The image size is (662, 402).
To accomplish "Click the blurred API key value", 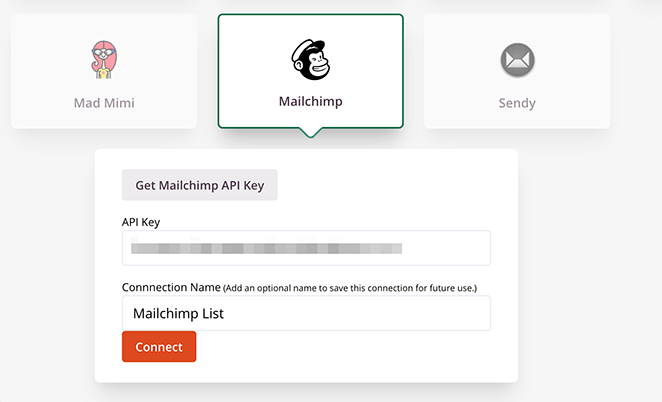I will [266, 248].
